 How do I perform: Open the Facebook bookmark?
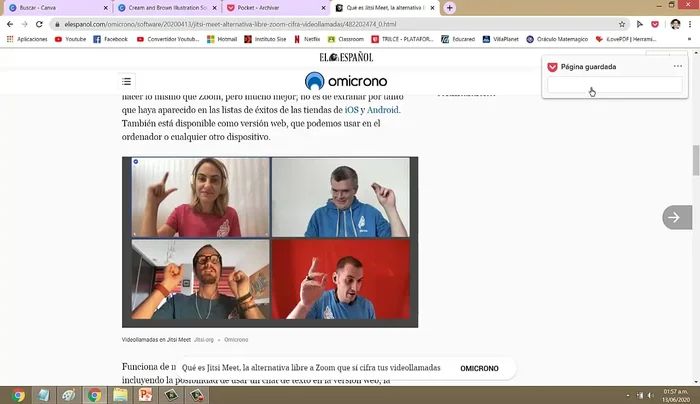coord(110,39)
